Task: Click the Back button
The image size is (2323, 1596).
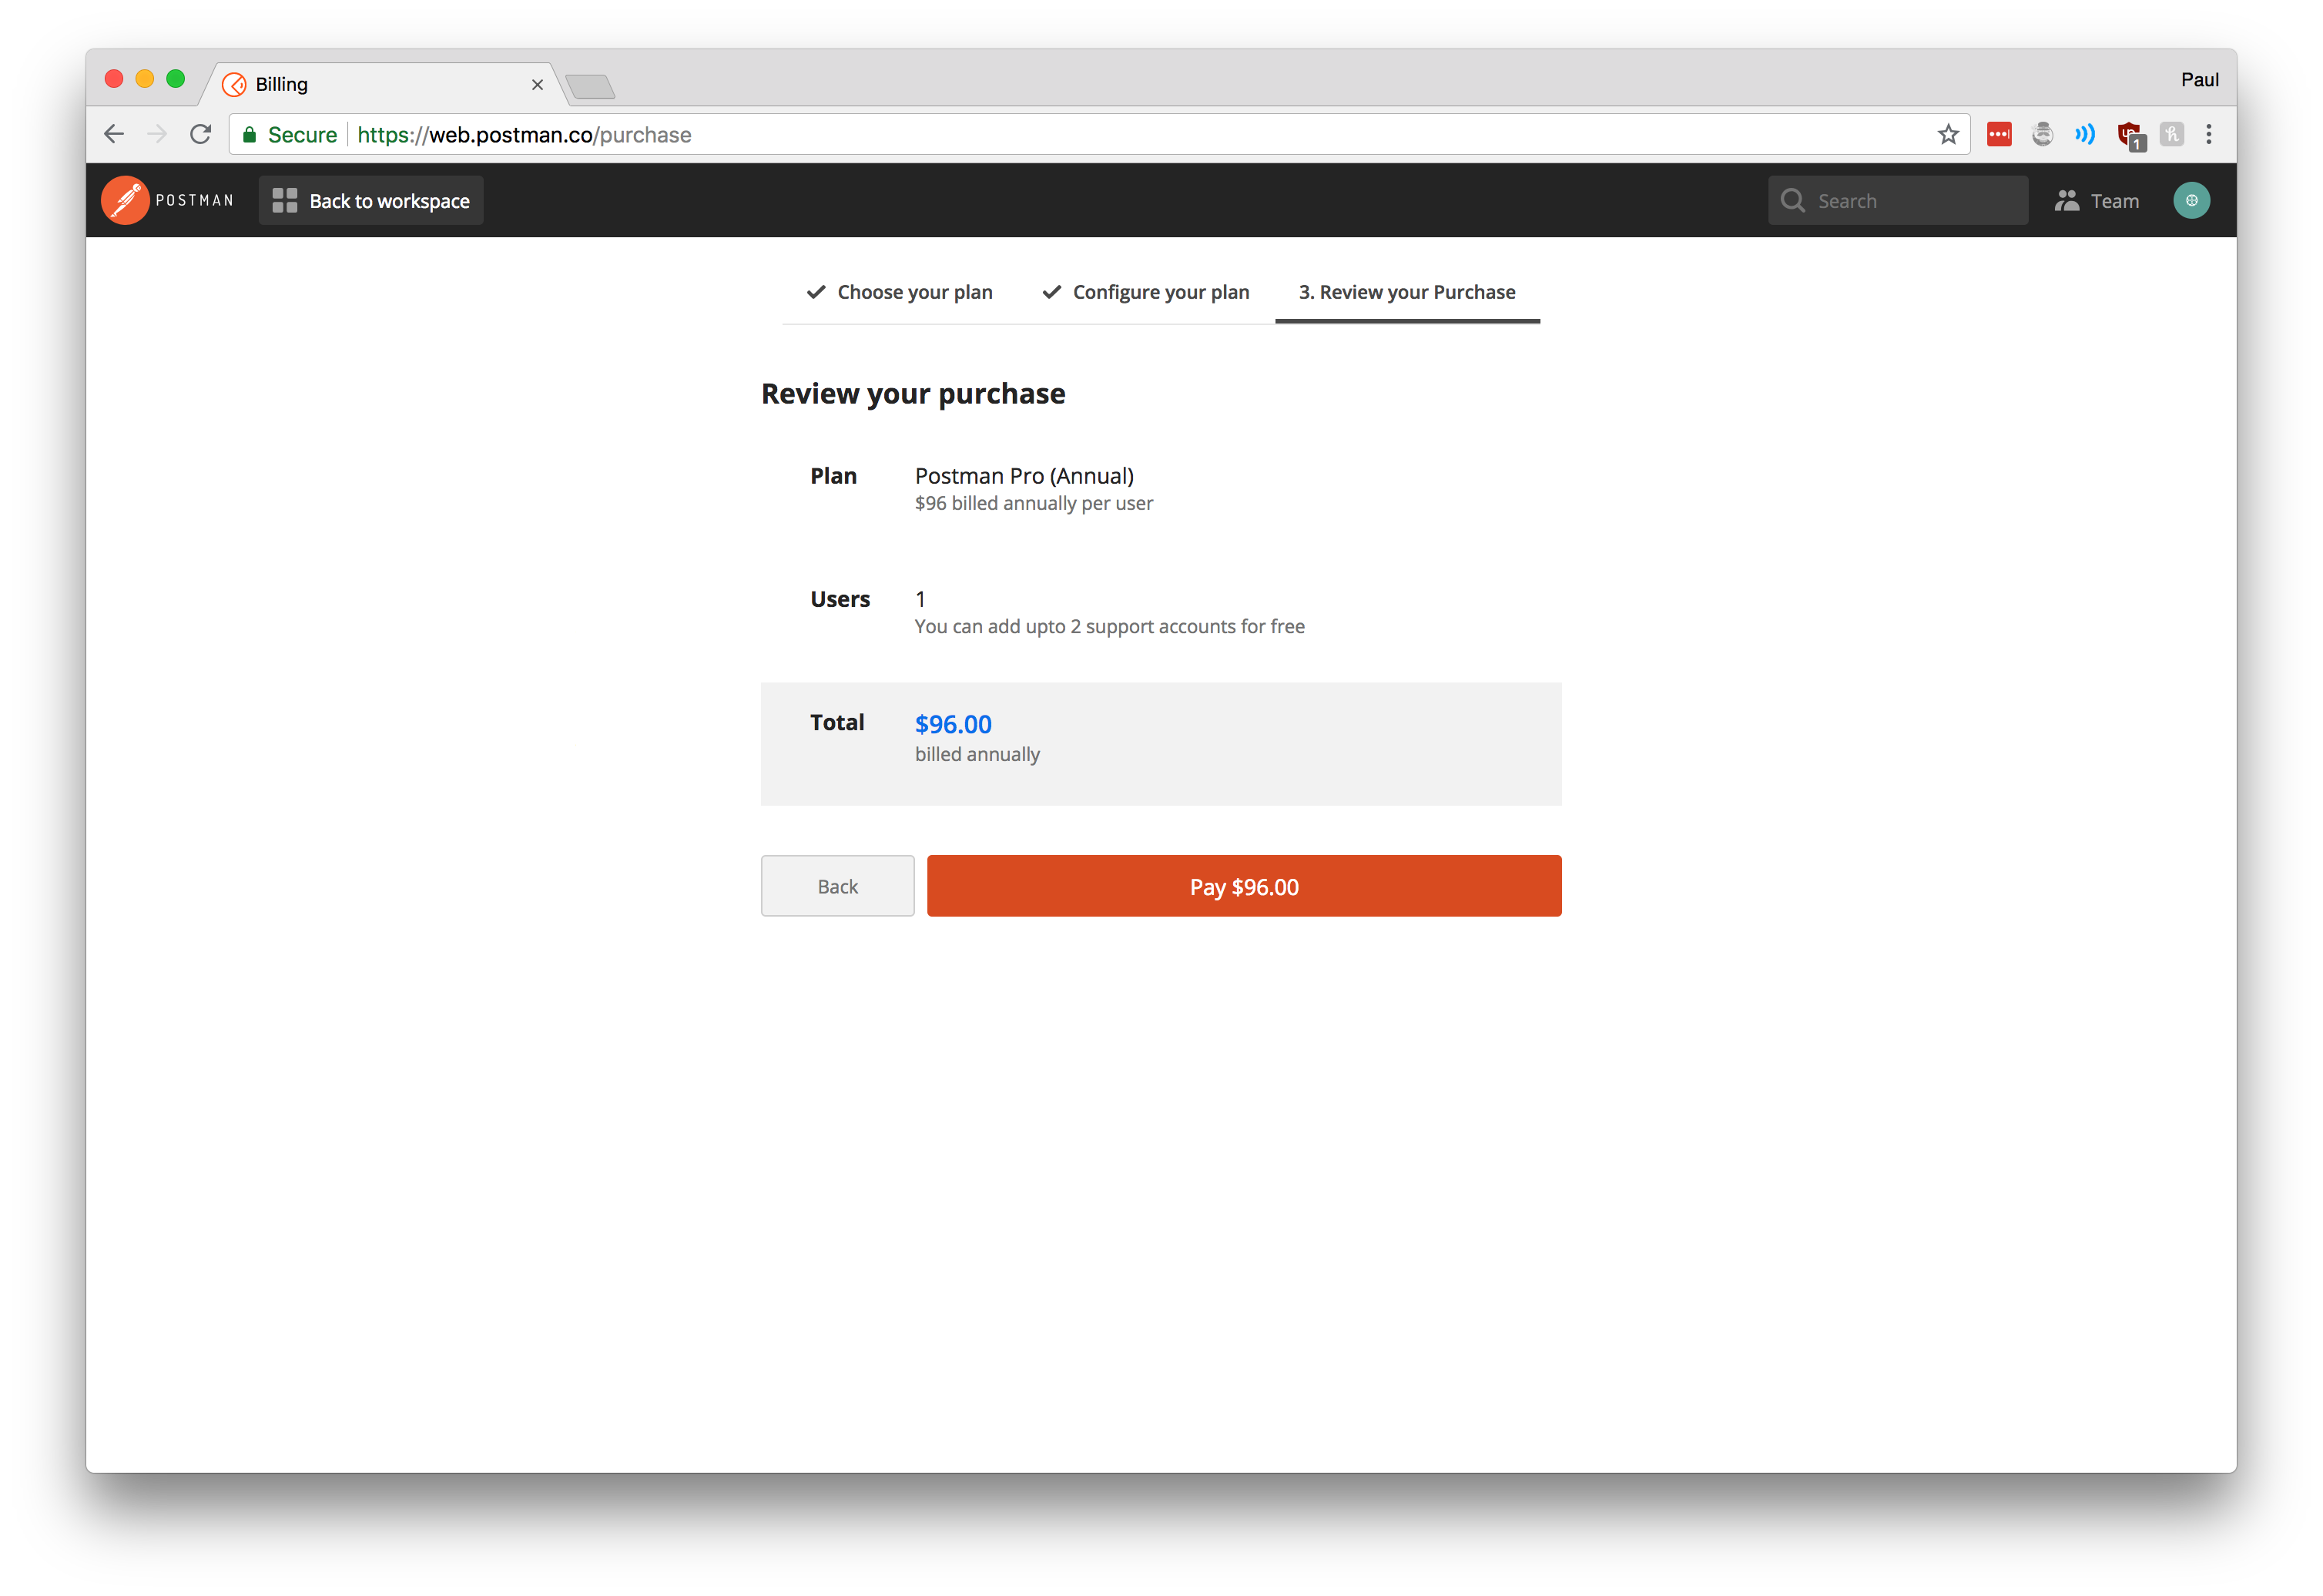Action: coord(837,886)
